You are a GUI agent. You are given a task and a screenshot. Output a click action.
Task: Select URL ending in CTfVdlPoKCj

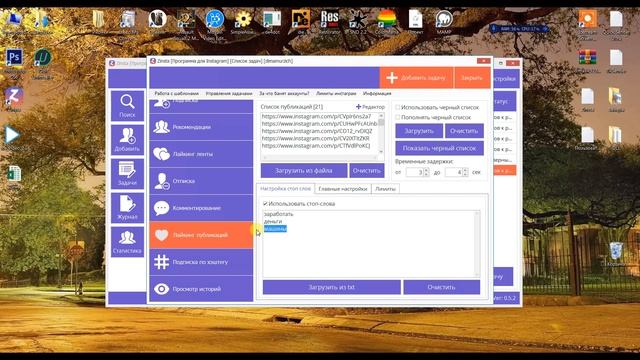coord(316,146)
